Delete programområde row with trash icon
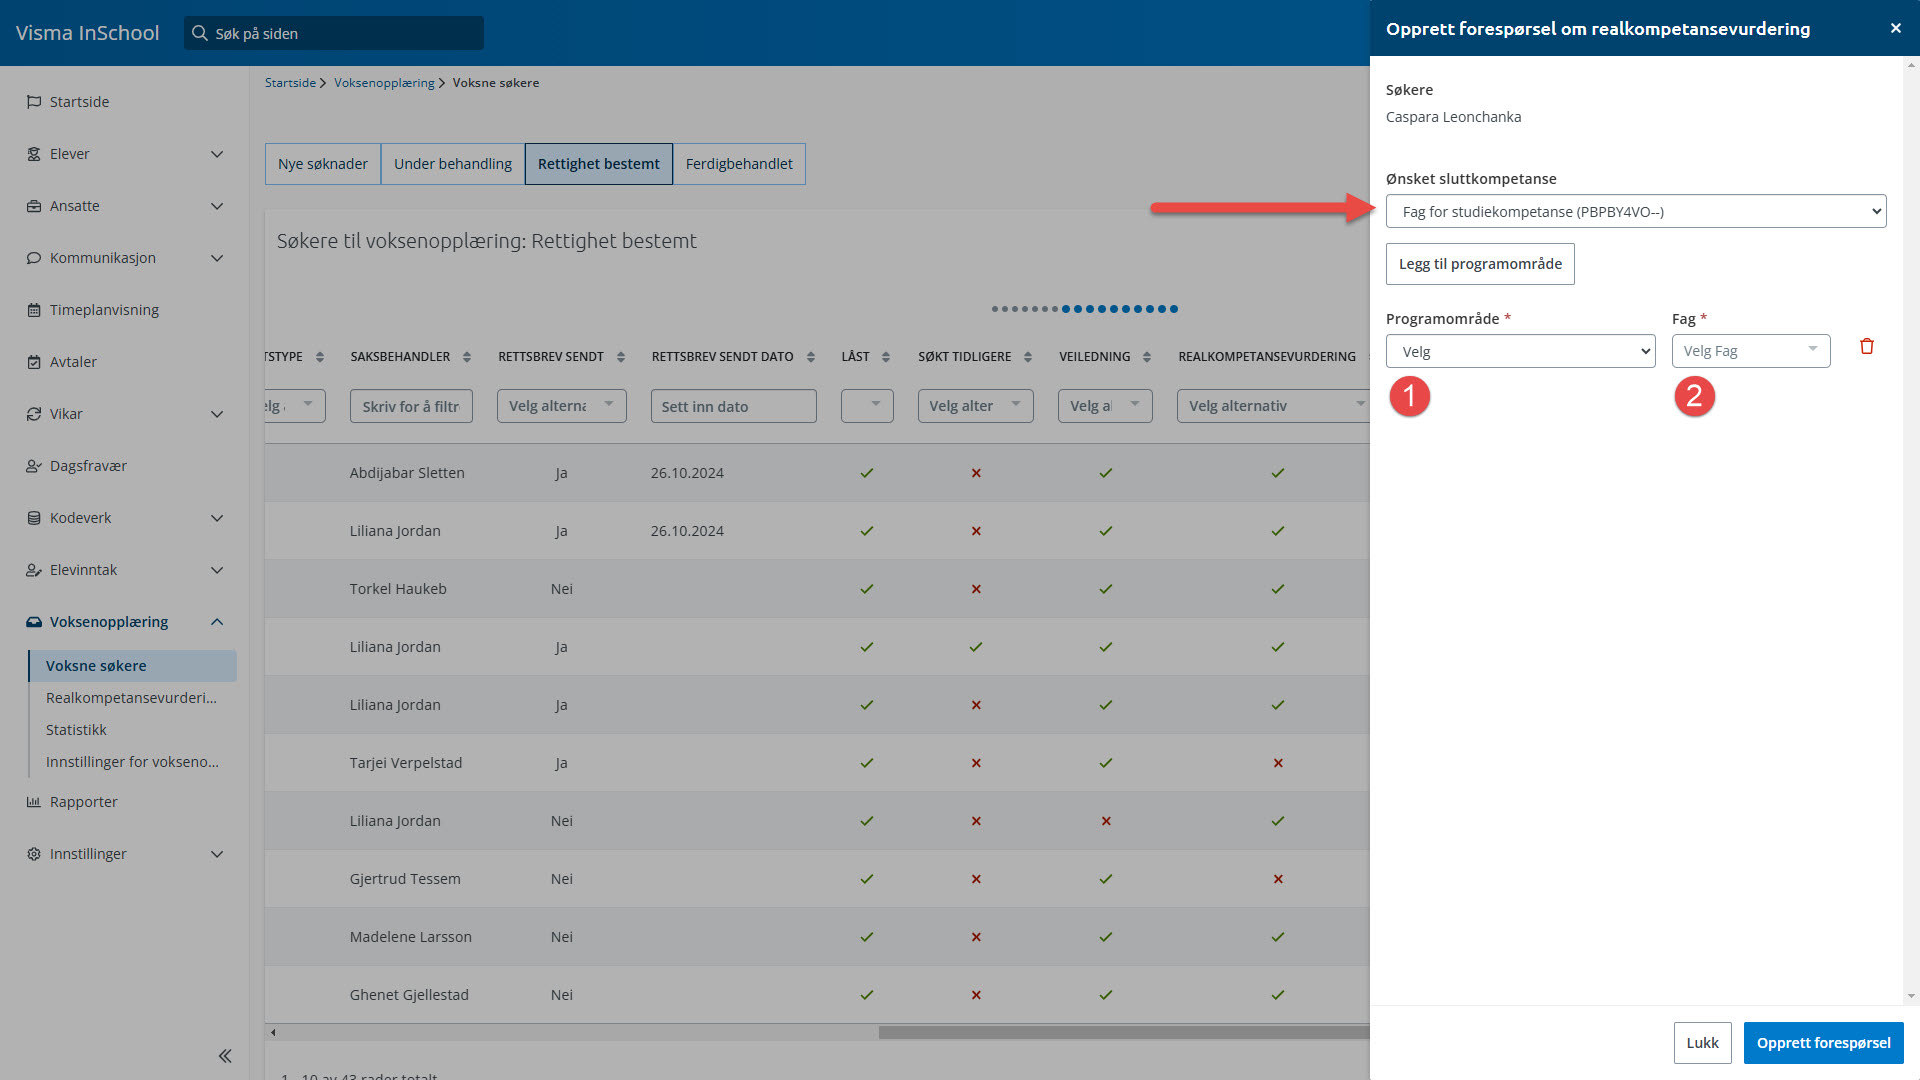 click(x=1867, y=346)
